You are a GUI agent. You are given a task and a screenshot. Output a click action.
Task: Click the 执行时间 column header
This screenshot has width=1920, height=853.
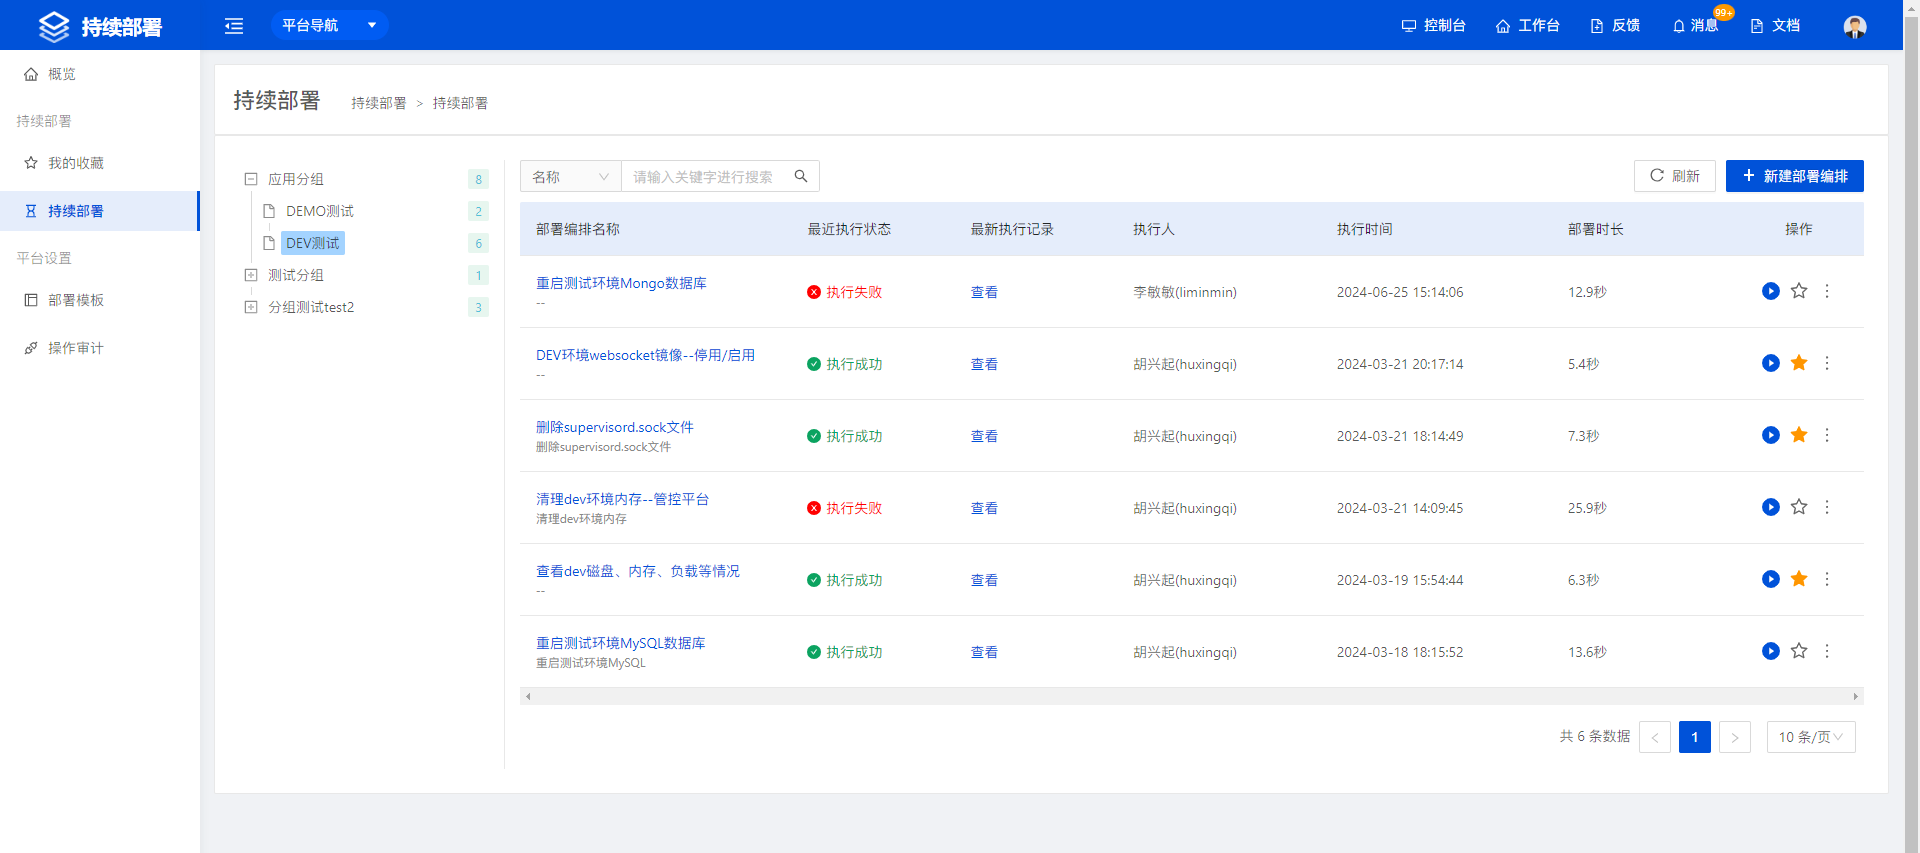(1365, 229)
